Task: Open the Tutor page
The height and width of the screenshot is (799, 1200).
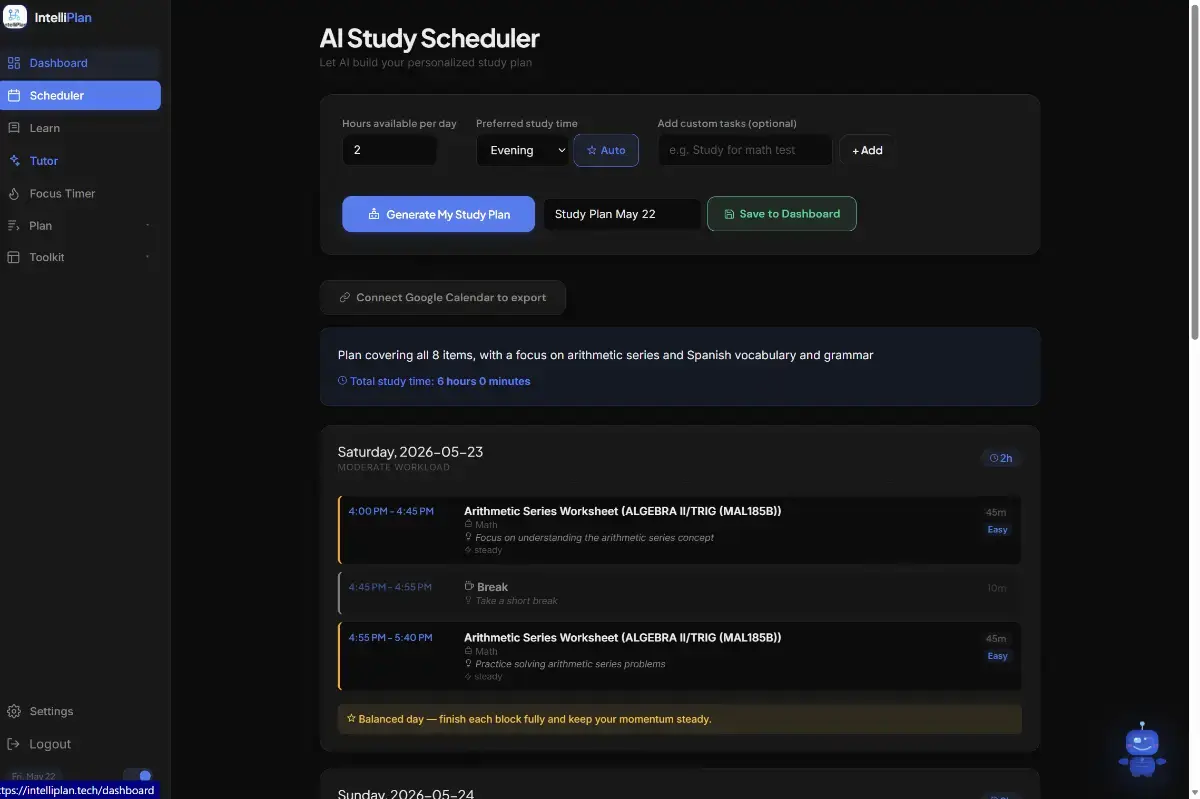Action: (x=80, y=161)
